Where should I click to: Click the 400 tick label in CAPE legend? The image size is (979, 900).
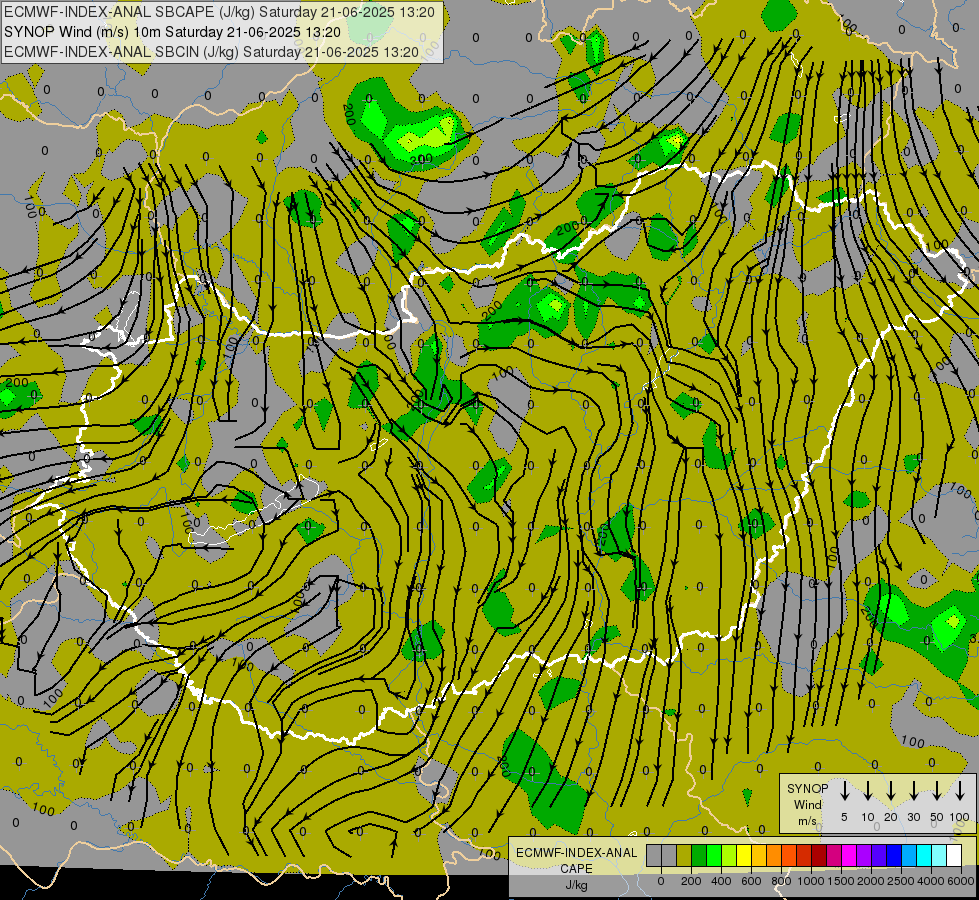[x=721, y=881]
